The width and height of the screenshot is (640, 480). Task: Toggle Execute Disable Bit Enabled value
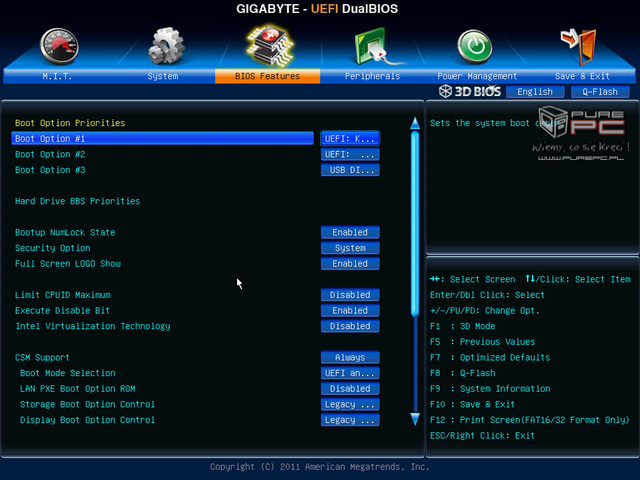point(350,310)
